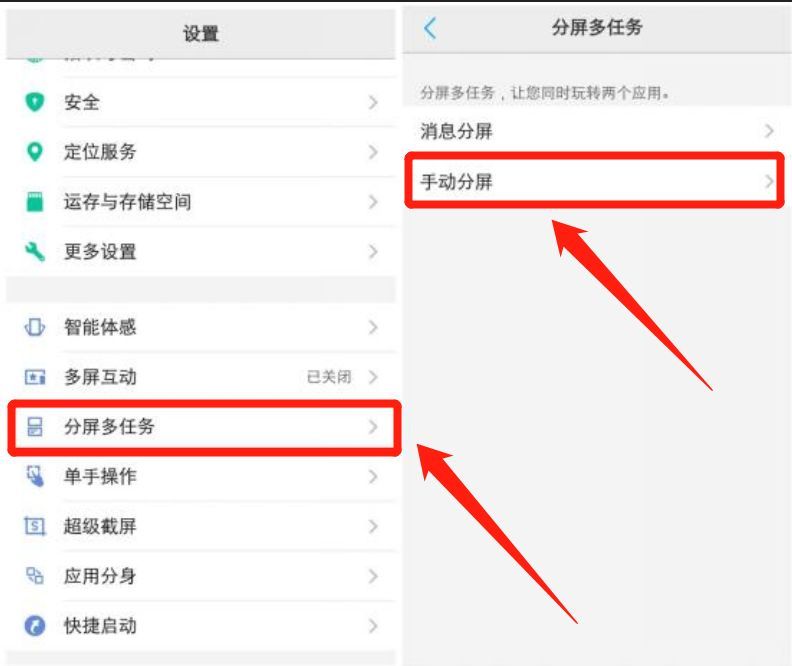Viewport: 792px width, 666px height.
Task: Expand the chevron on the 消息分屏 row
Action: click(x=769, y=131)
